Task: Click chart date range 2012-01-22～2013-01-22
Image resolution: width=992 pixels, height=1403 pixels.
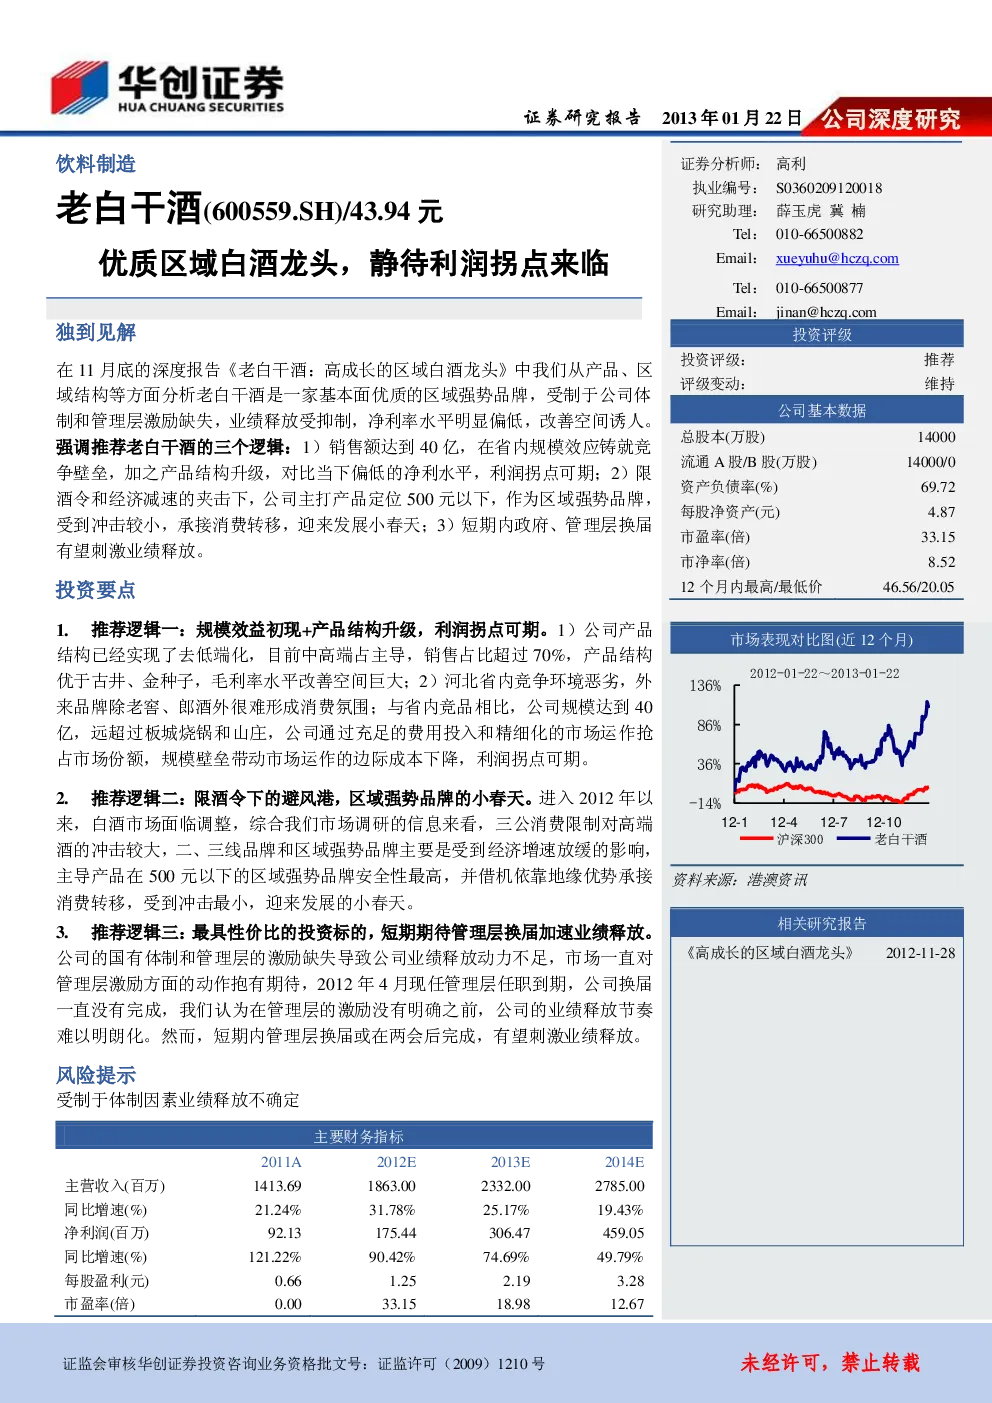Action: pyautogui.click(x=824, y=674)
